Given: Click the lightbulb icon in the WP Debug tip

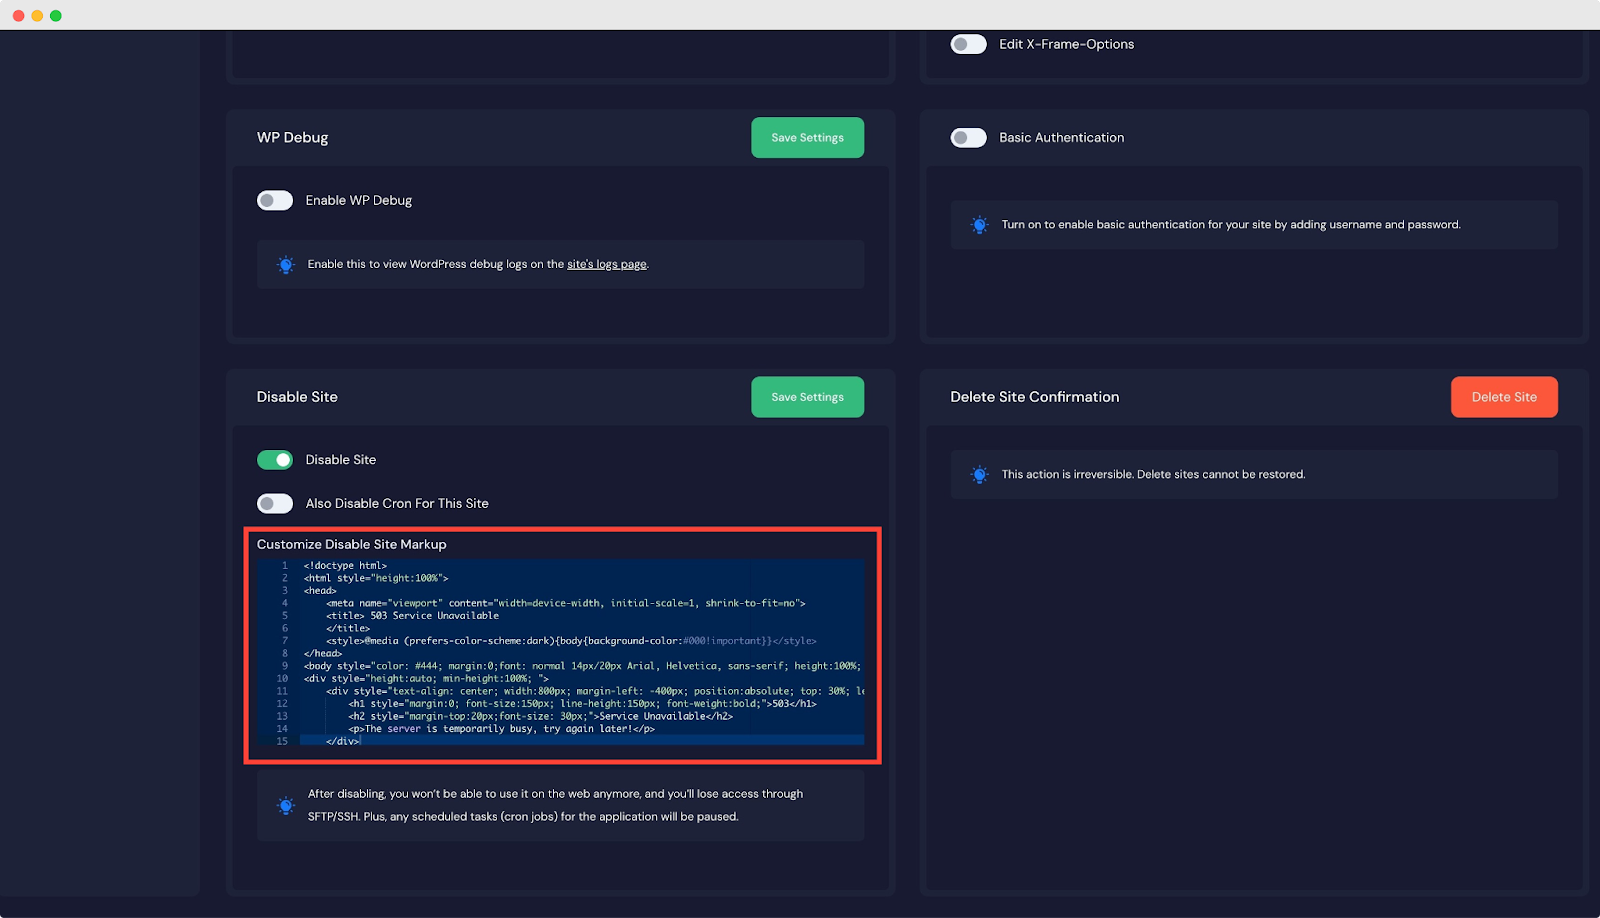Looking at the screenshot, I should [287, 264].
